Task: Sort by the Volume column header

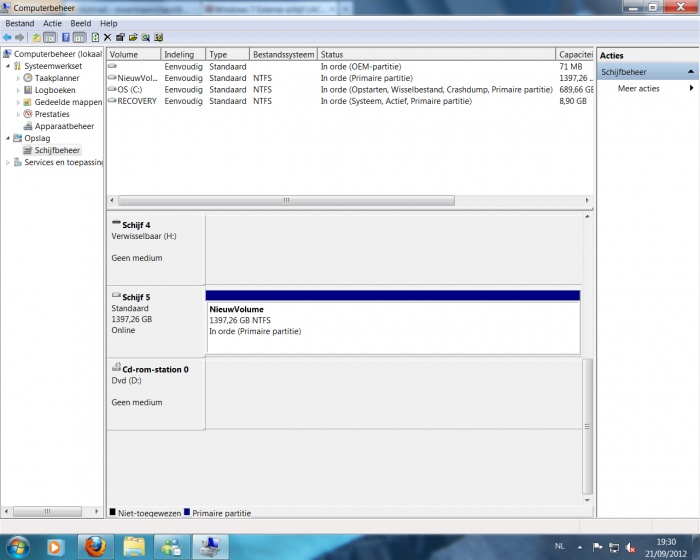Action: tap(133, 54)
